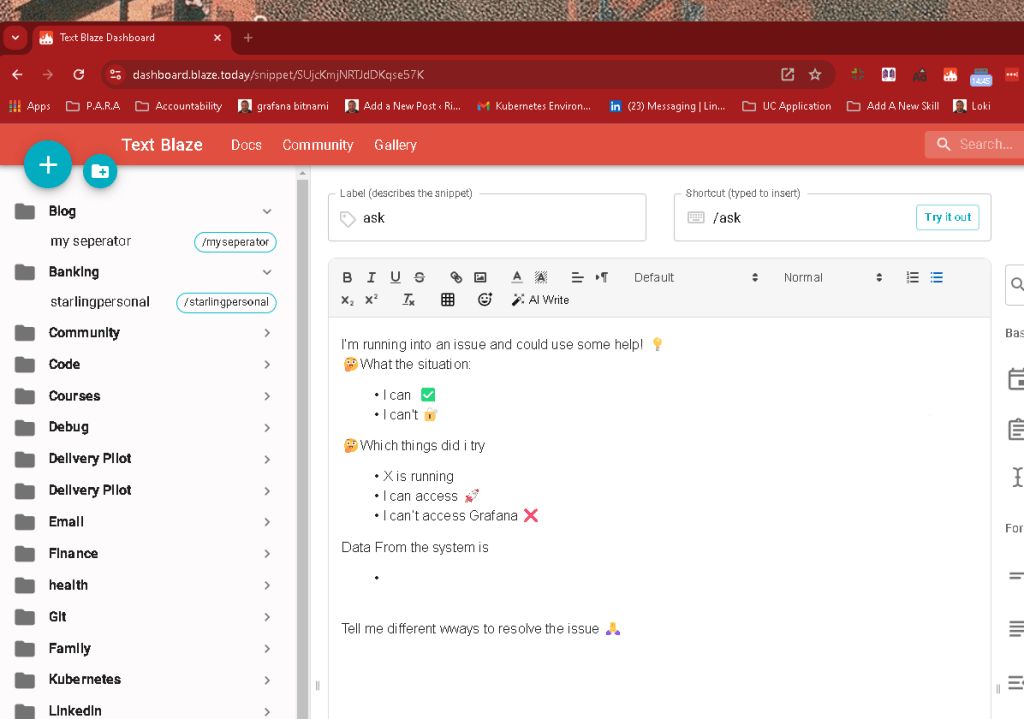1024x719 pixels.
Task: Open the Community page in header
Action: [x=317, y=145]
